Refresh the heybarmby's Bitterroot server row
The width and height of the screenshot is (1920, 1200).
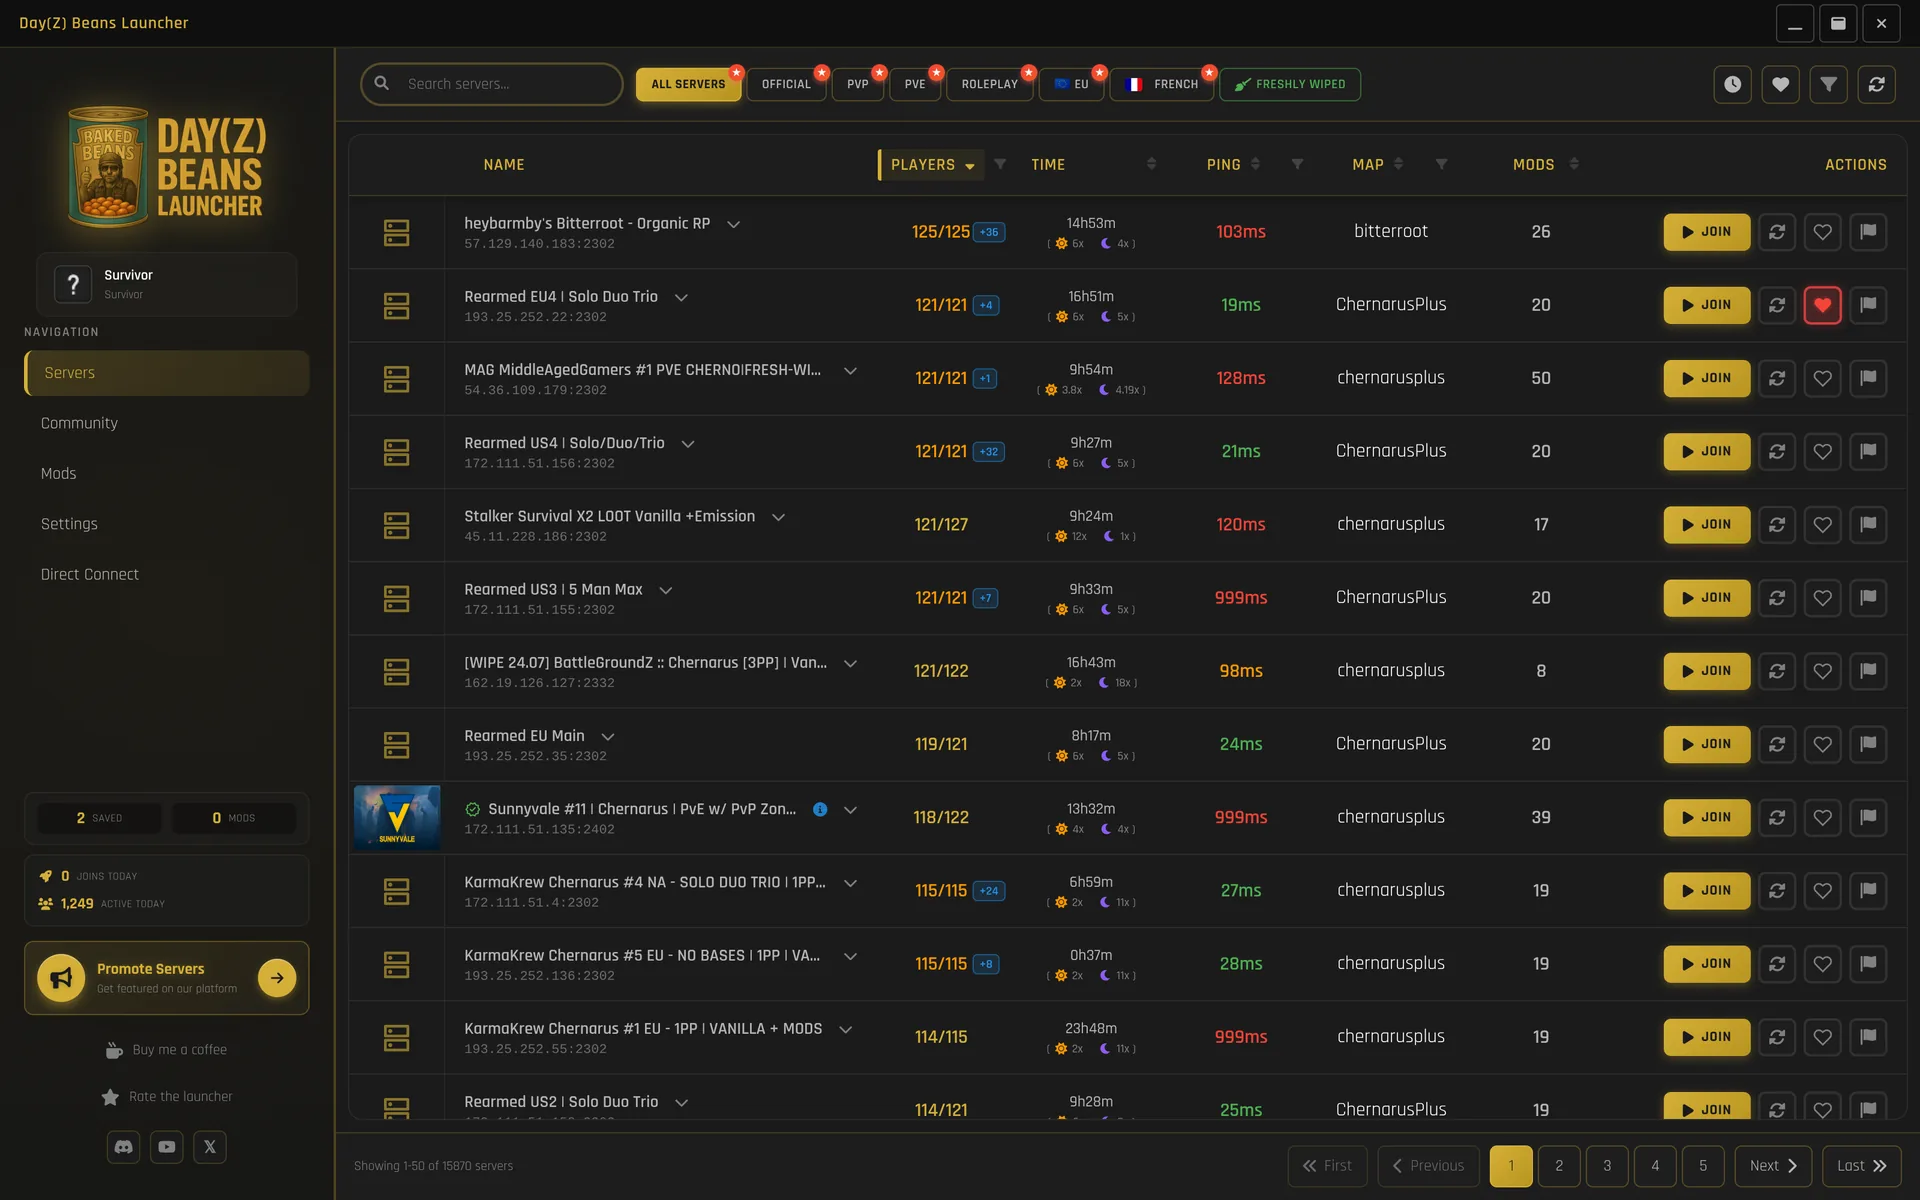1777,232
